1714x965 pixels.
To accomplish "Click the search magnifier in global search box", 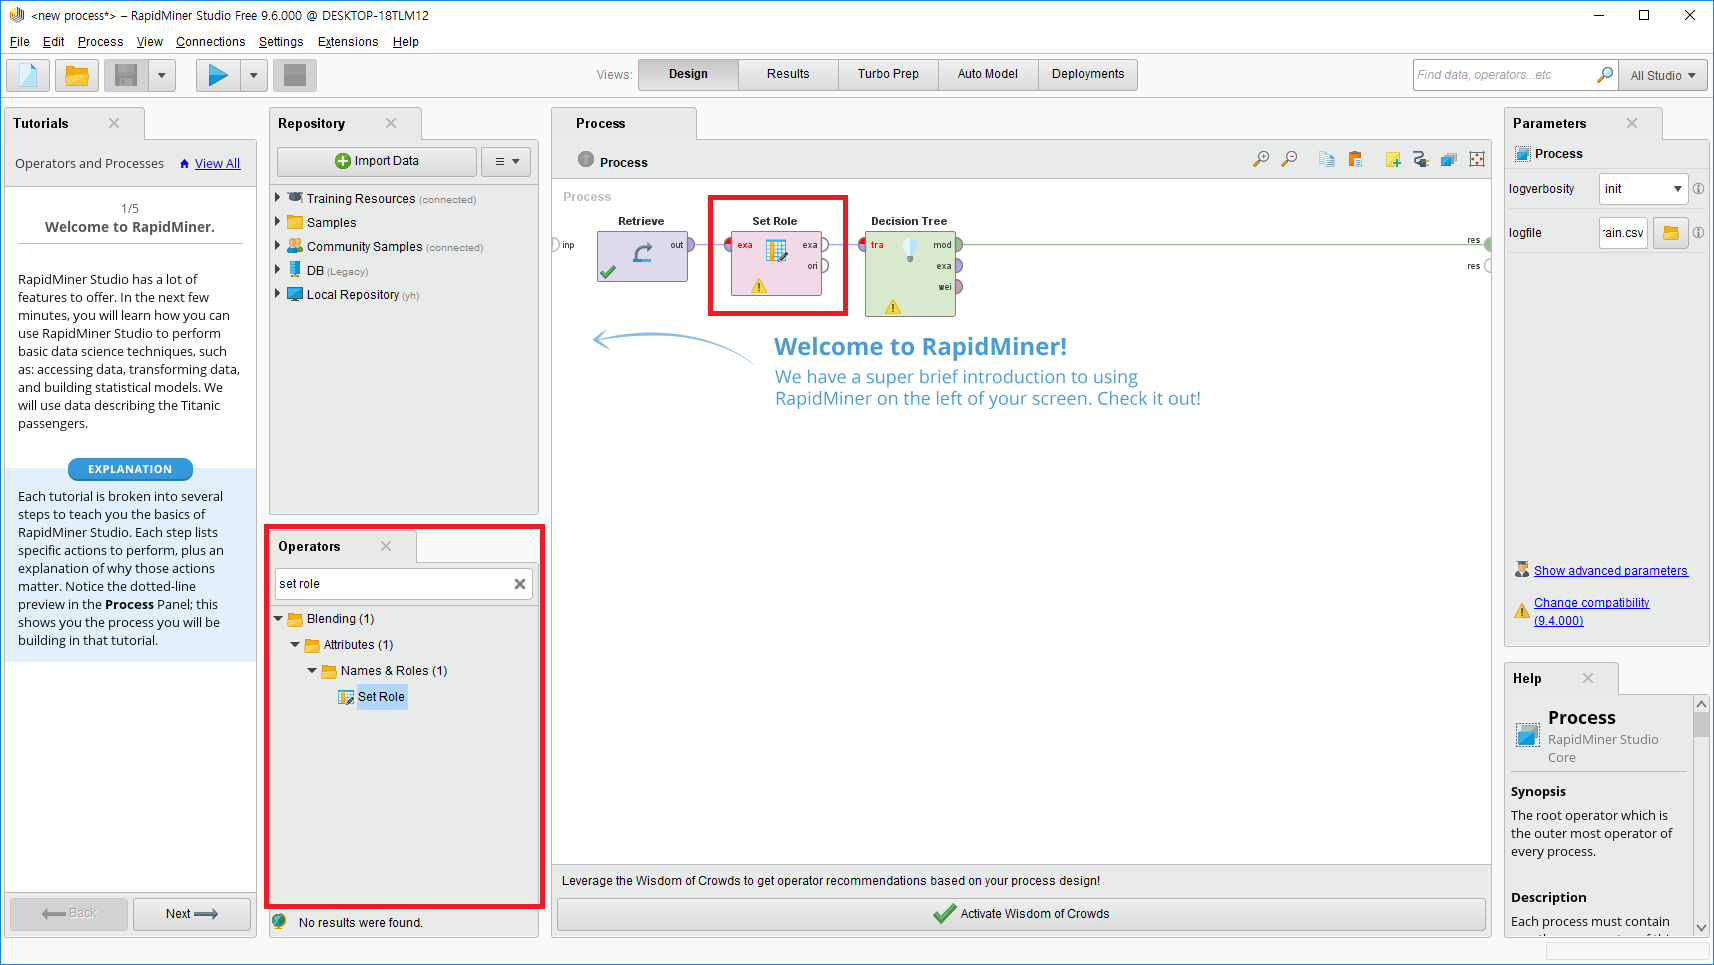I will (x=1604, y=75).
